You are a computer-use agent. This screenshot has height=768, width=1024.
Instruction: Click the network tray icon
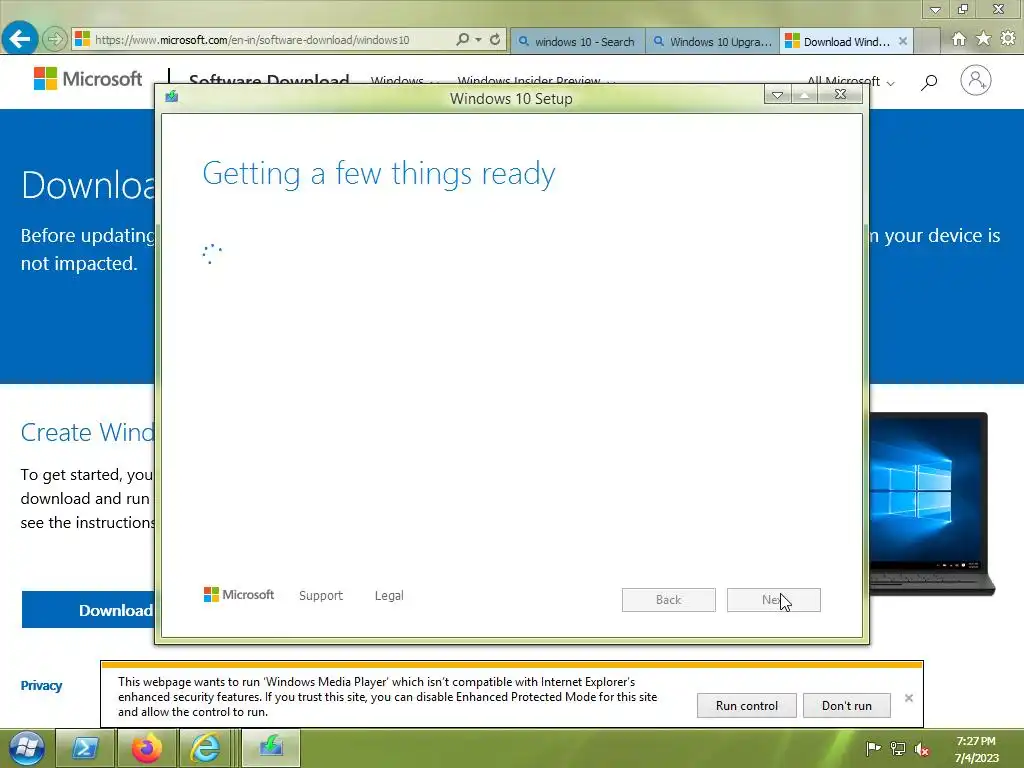pyautogui.click(x=898, y=748)
